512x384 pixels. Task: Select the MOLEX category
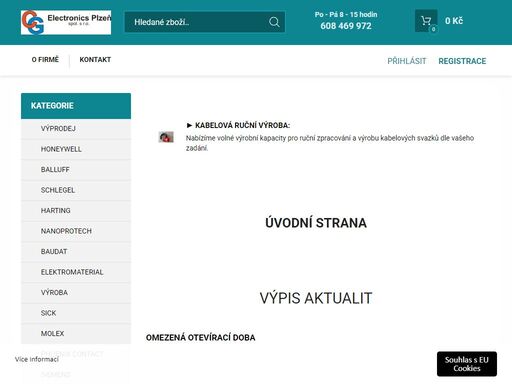76,334
